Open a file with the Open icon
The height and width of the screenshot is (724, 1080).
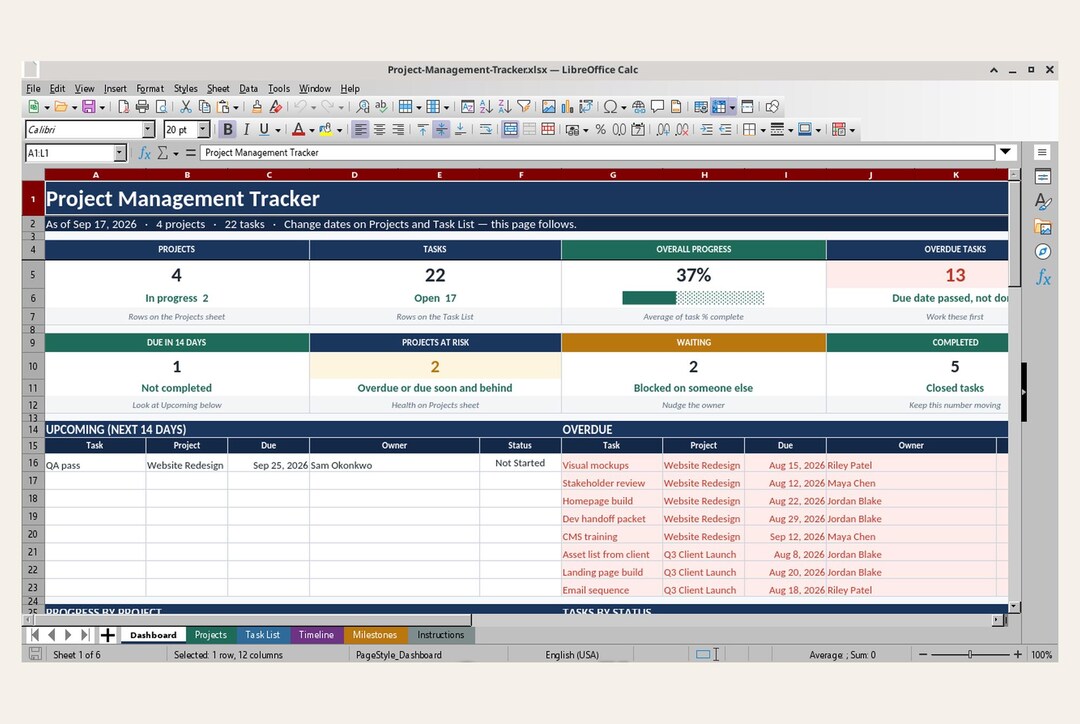point(61,107)
